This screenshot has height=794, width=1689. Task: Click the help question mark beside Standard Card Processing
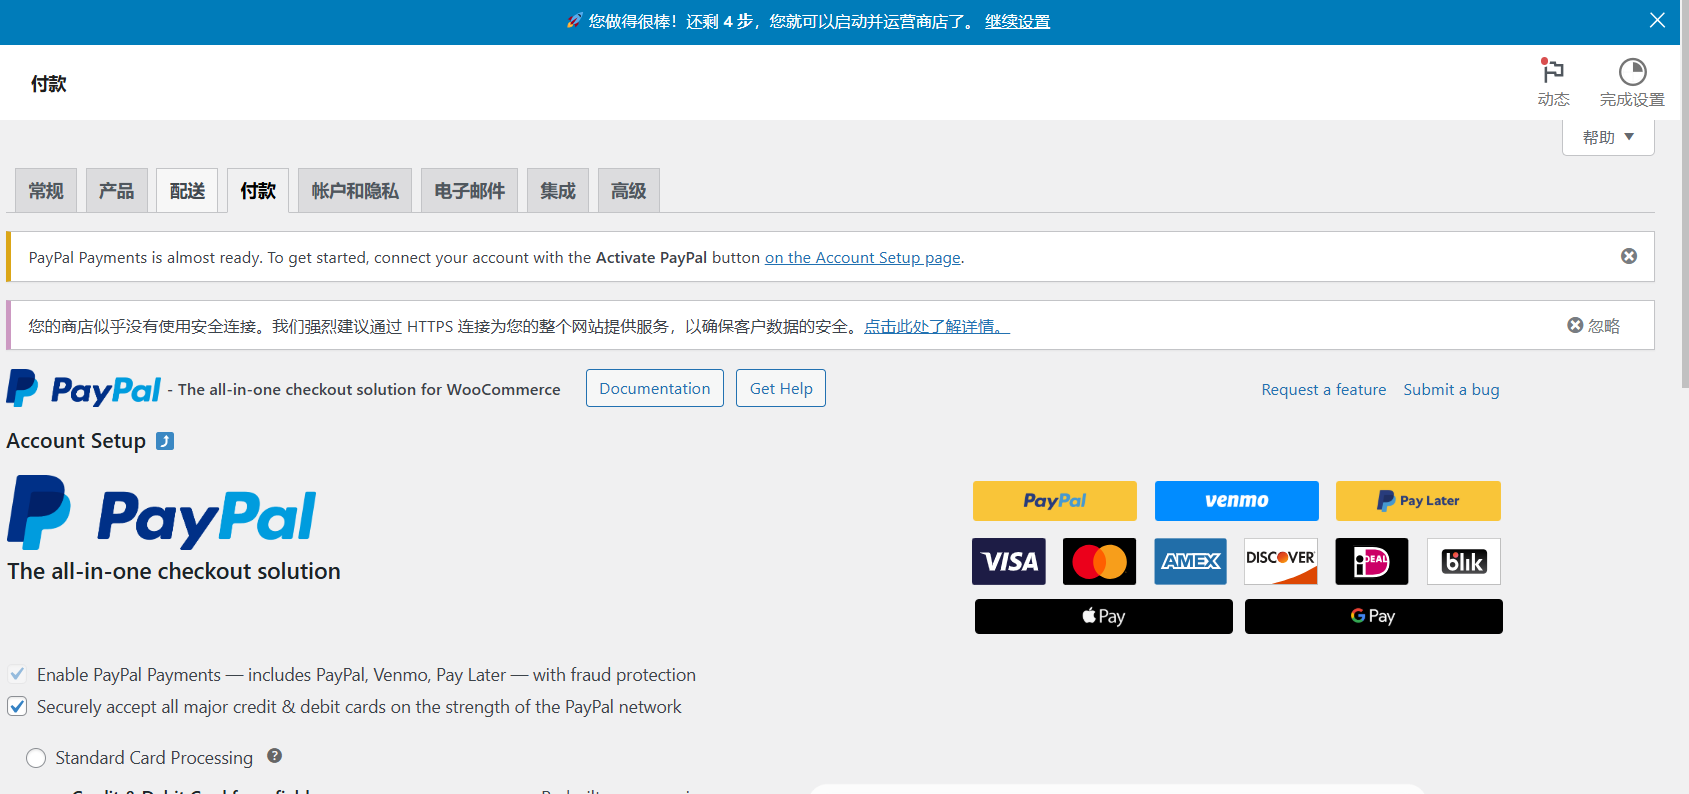pyautogui.click(x=275, y=756)
